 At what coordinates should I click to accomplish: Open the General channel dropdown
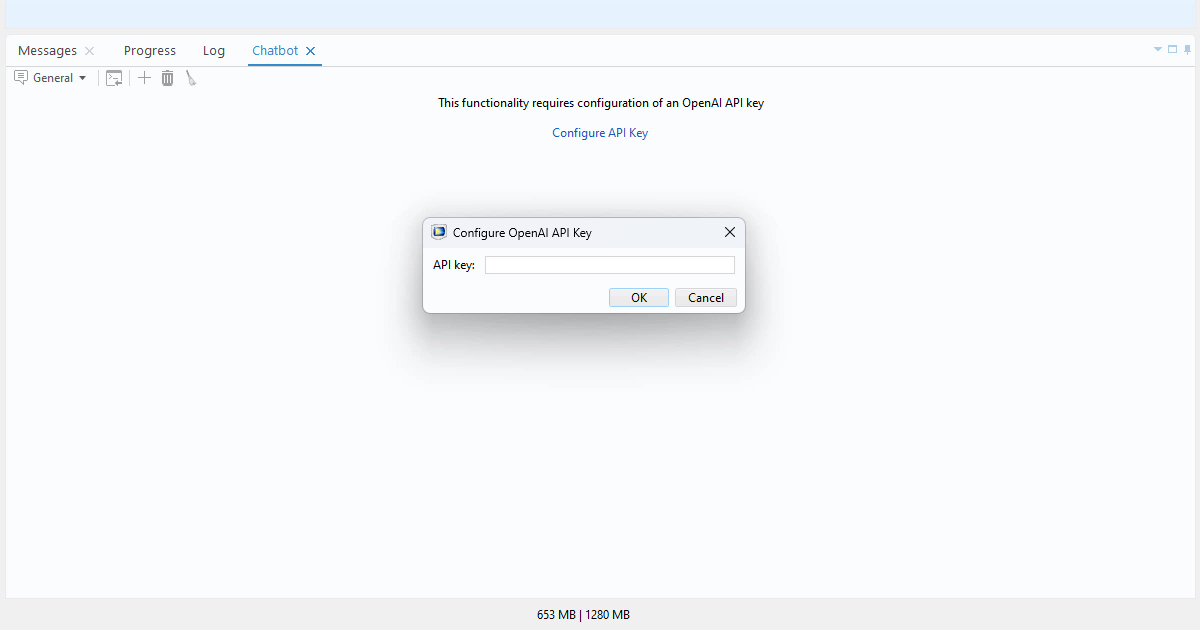(83, 77)
